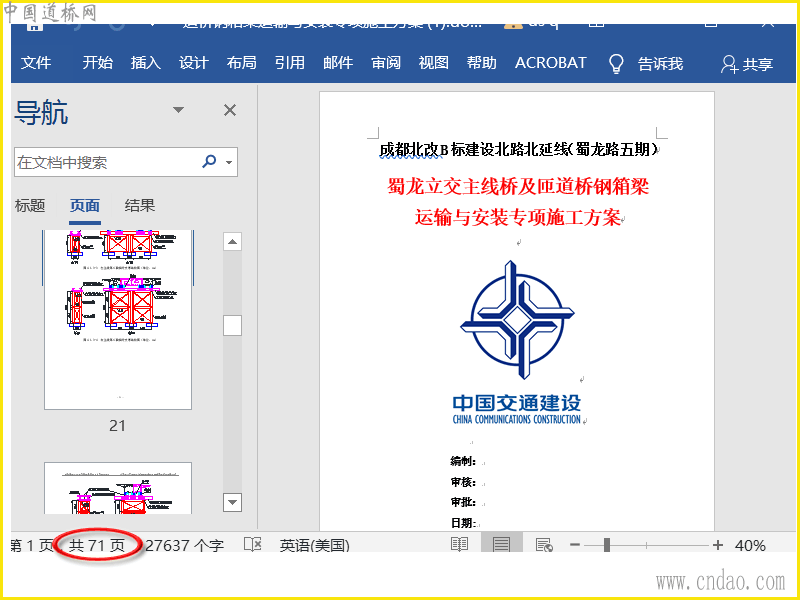Open the 插入 ribbon tab
The image size is (800, 600).
[x=145, y=63]
